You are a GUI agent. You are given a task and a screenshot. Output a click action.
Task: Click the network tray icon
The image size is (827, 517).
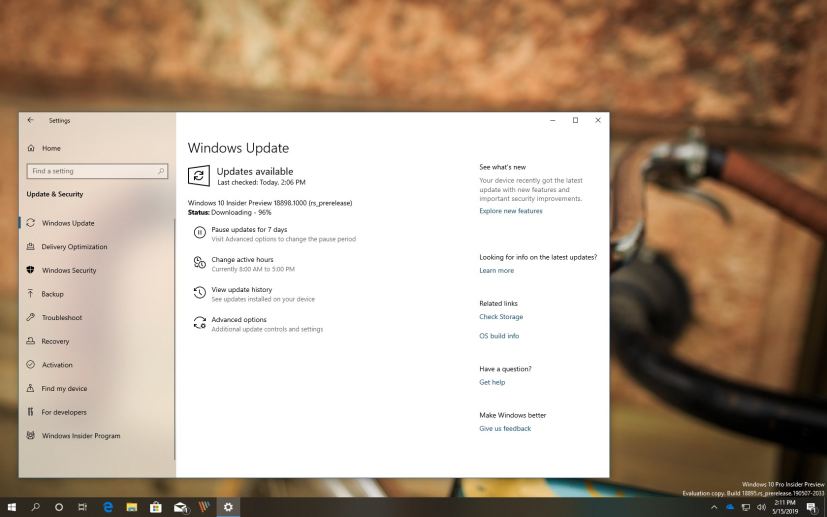pos(746,508)
